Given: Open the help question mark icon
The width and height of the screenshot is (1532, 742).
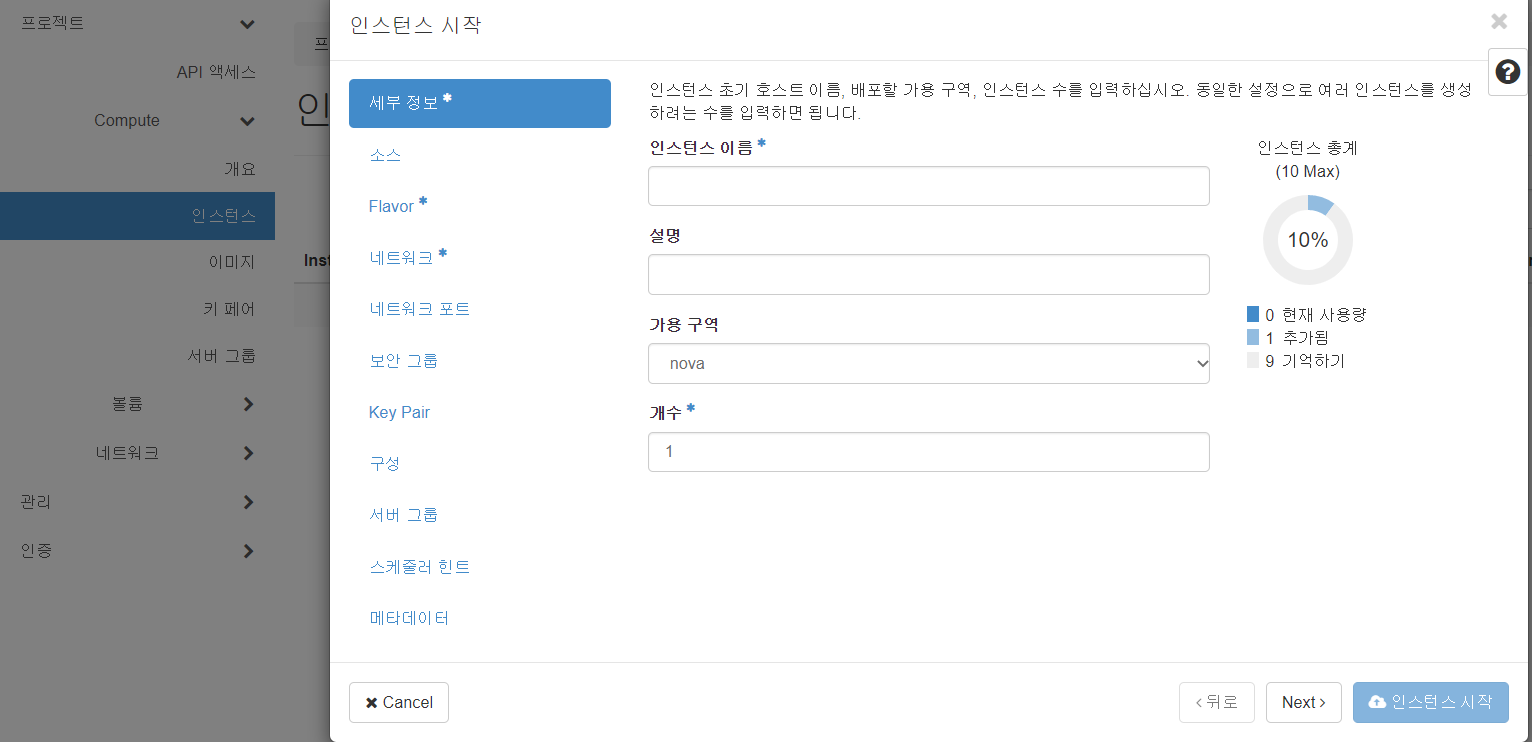Looking at the screenshot, I should click(1508, 72).
